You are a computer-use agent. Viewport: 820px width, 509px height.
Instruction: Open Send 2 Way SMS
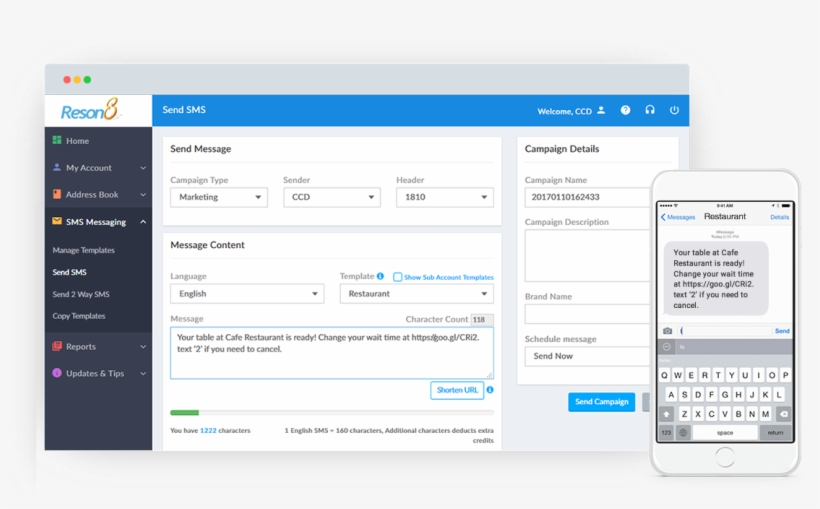[81, 294]
